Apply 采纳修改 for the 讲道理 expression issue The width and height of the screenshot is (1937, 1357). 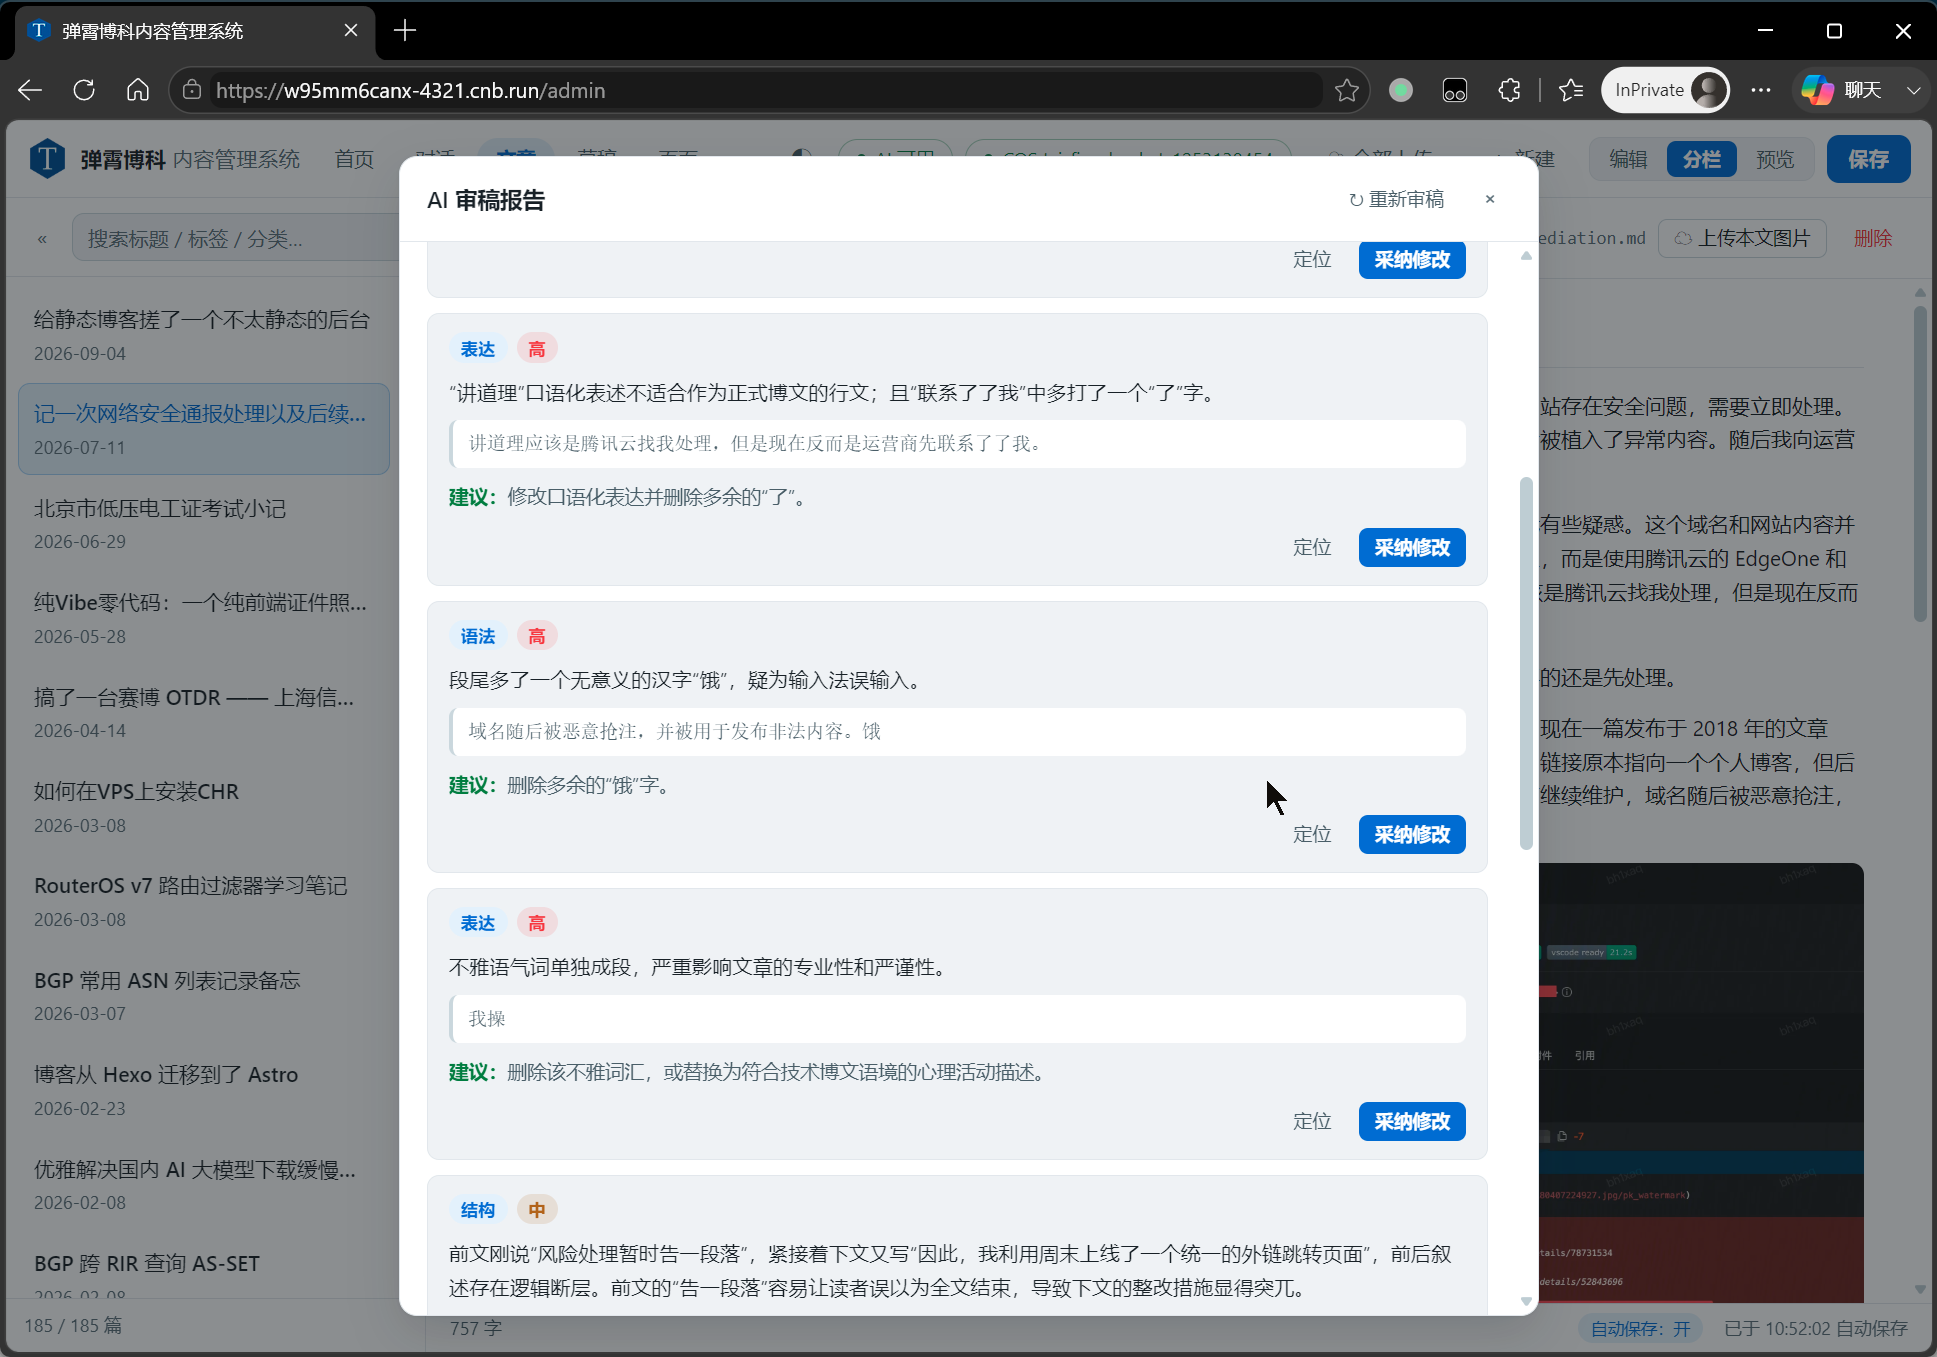coord(1411,547)
